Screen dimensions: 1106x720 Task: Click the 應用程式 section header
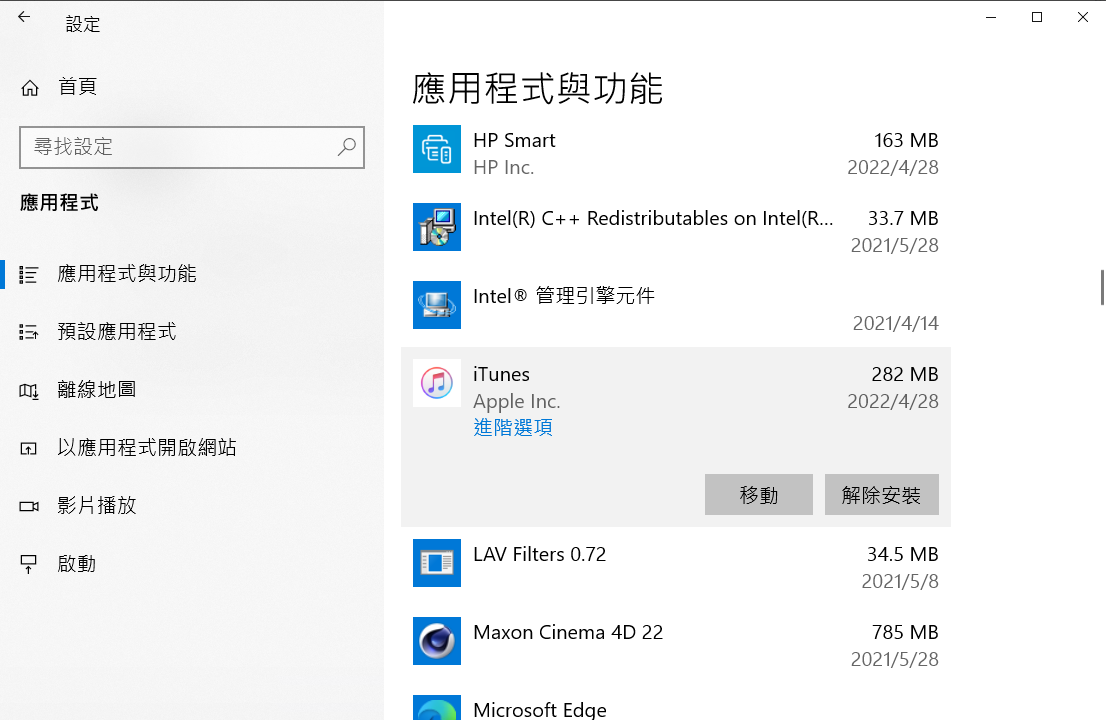59,203
